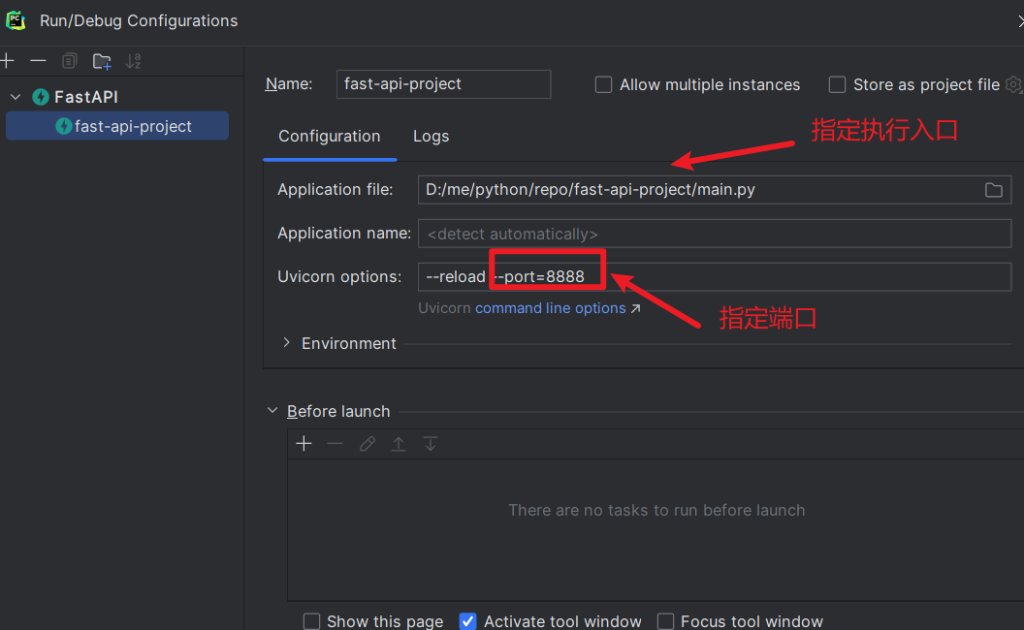The height and width of the screenshot is (630, 1024).
Task: Switch to the Configuration tab
Action: click(x=329, y=136)
